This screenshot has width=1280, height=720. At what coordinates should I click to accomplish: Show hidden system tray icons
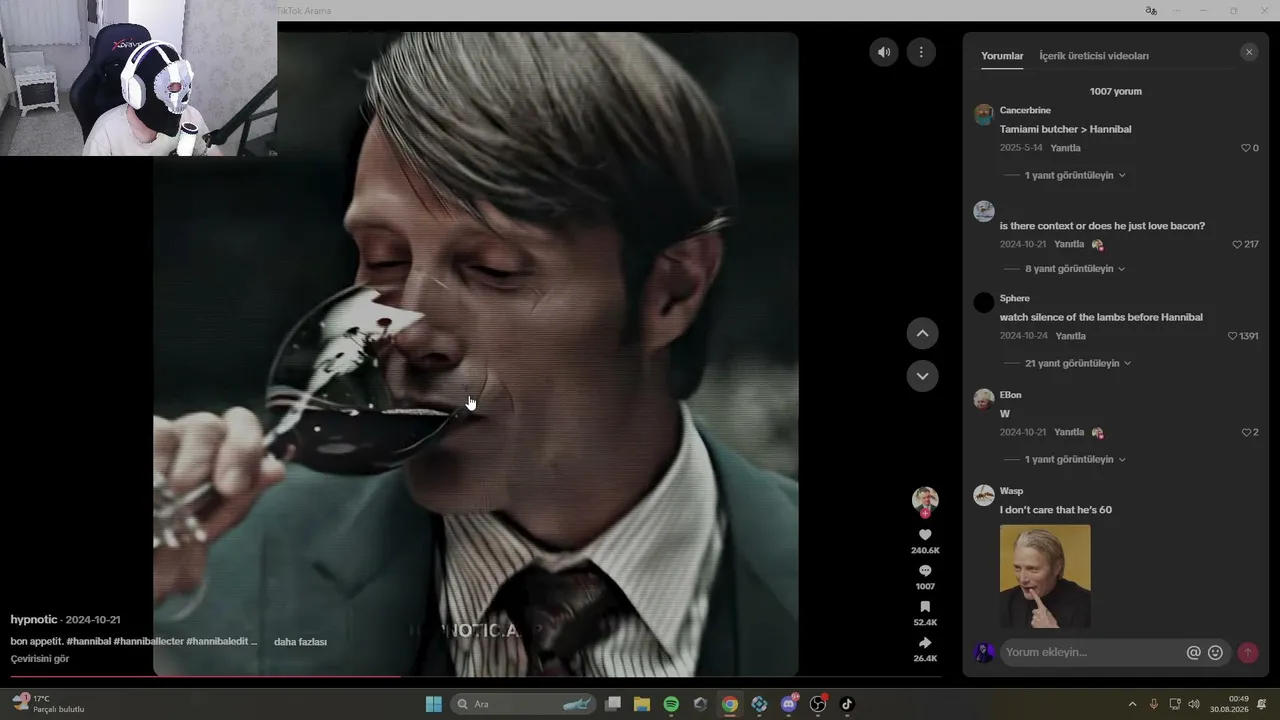pyautogui.click(x=1132, y=704)
